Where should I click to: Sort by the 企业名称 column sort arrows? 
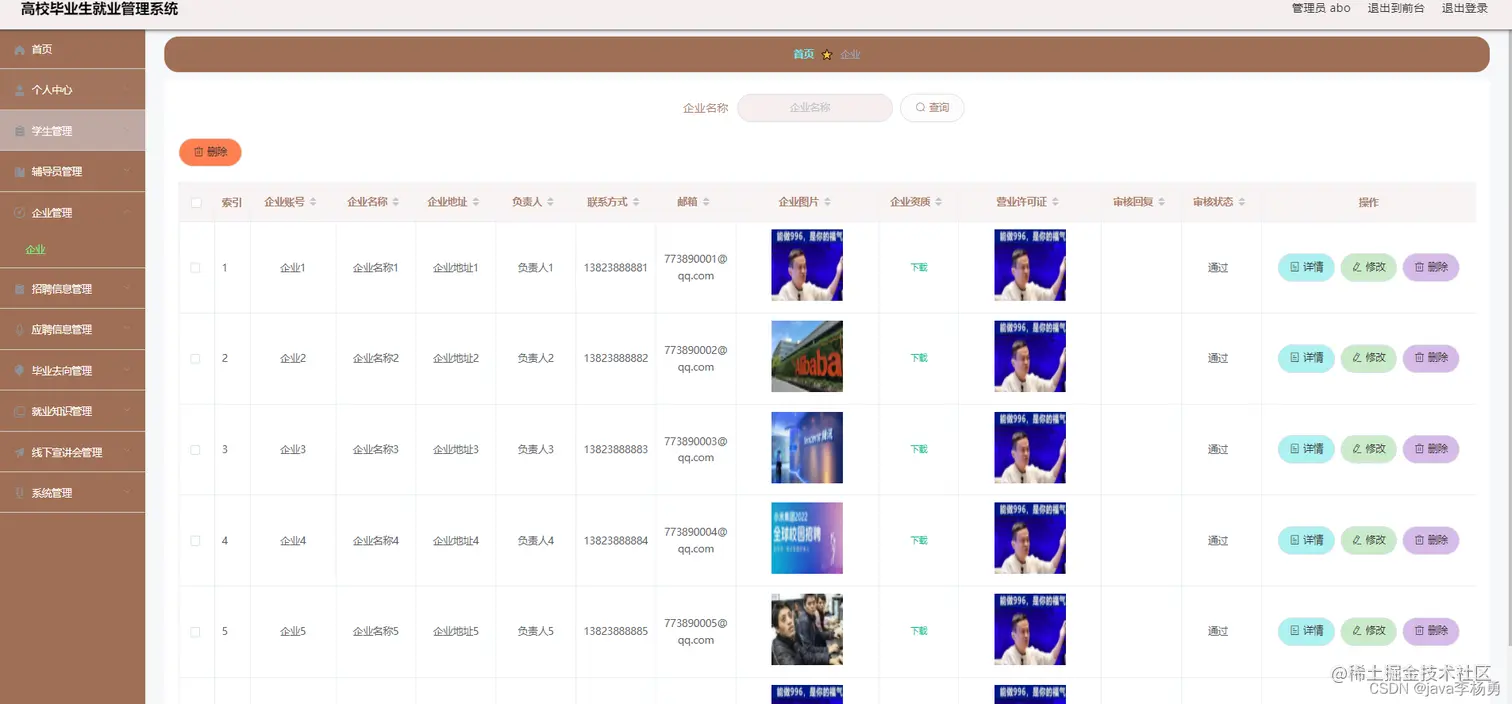tap(396, 202)
